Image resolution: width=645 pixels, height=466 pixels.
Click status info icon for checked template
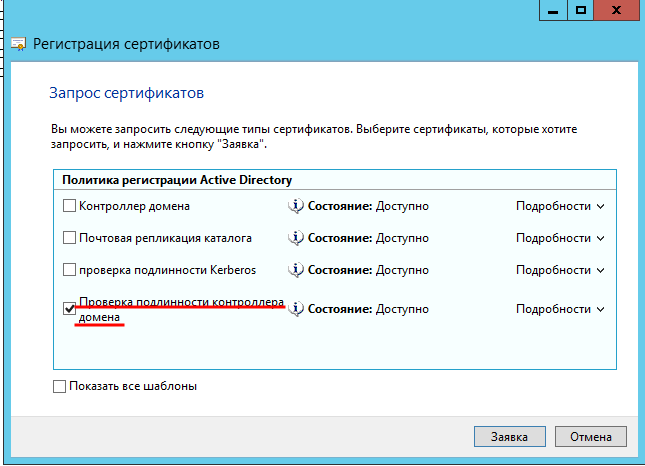click(296, 309)
